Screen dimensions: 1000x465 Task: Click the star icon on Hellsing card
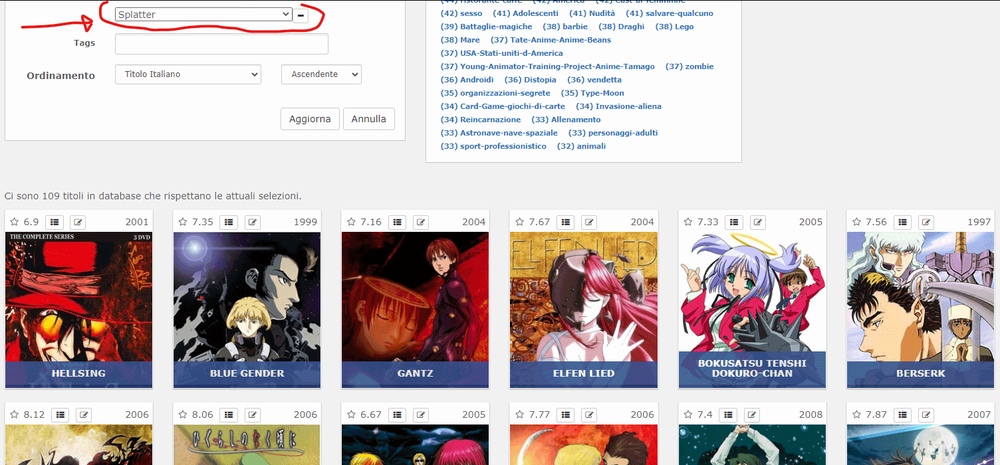(x=15, y=222)
